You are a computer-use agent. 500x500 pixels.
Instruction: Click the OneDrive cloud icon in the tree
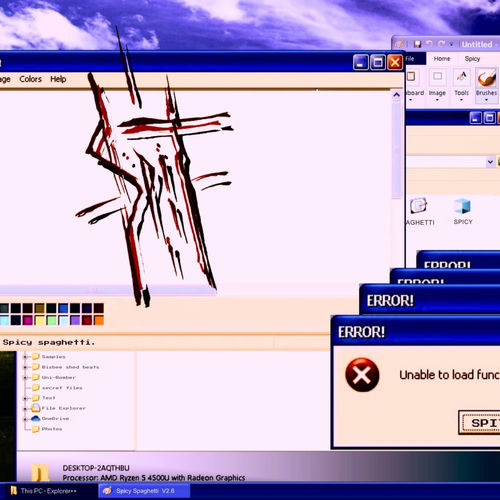(x=36, y=418)
